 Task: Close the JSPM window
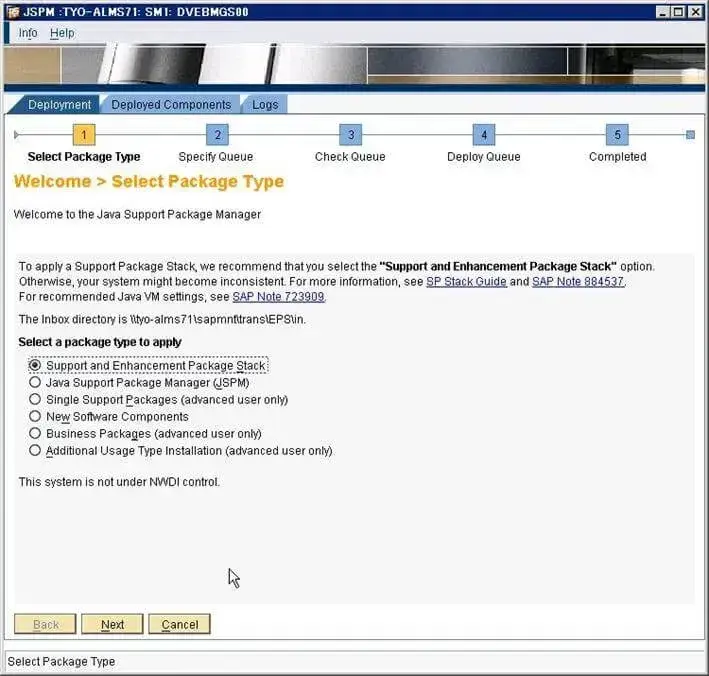(695, 12)
